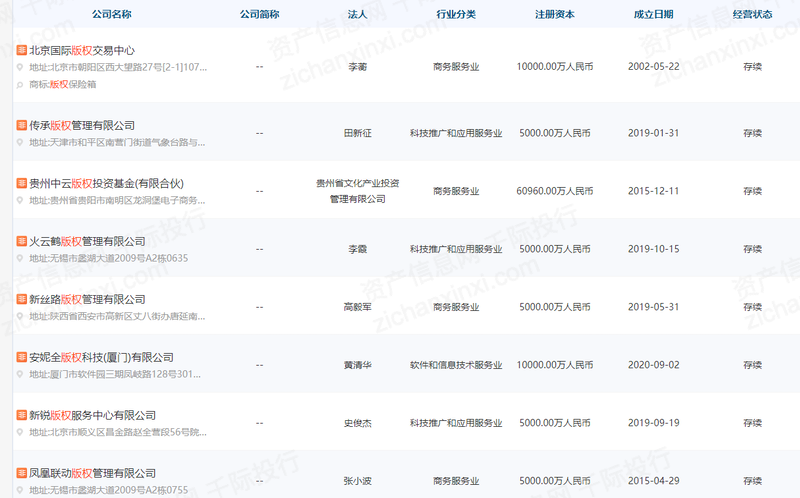Click the establishment date 2002-05-22

[654, 67]
